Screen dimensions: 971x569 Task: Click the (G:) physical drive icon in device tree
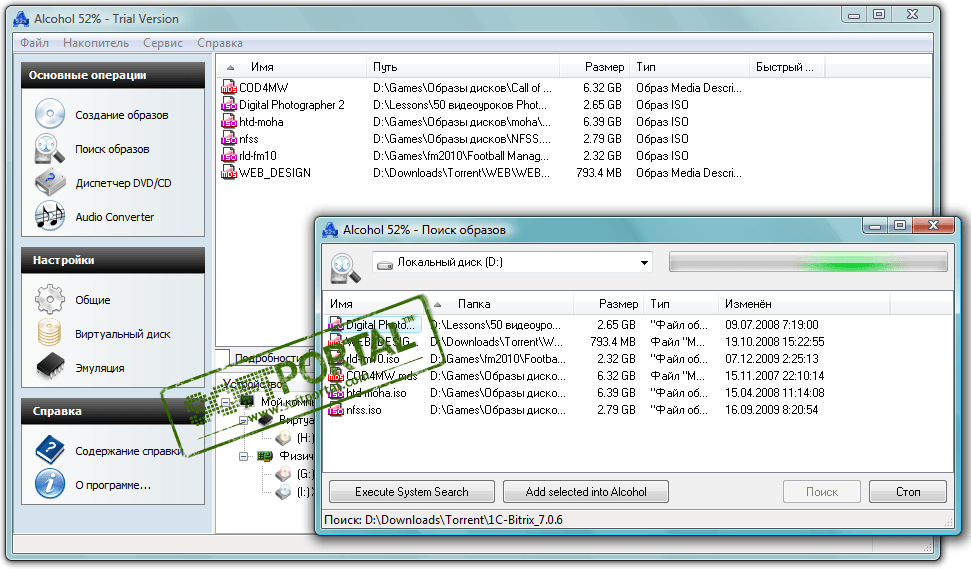coord(284,474)
